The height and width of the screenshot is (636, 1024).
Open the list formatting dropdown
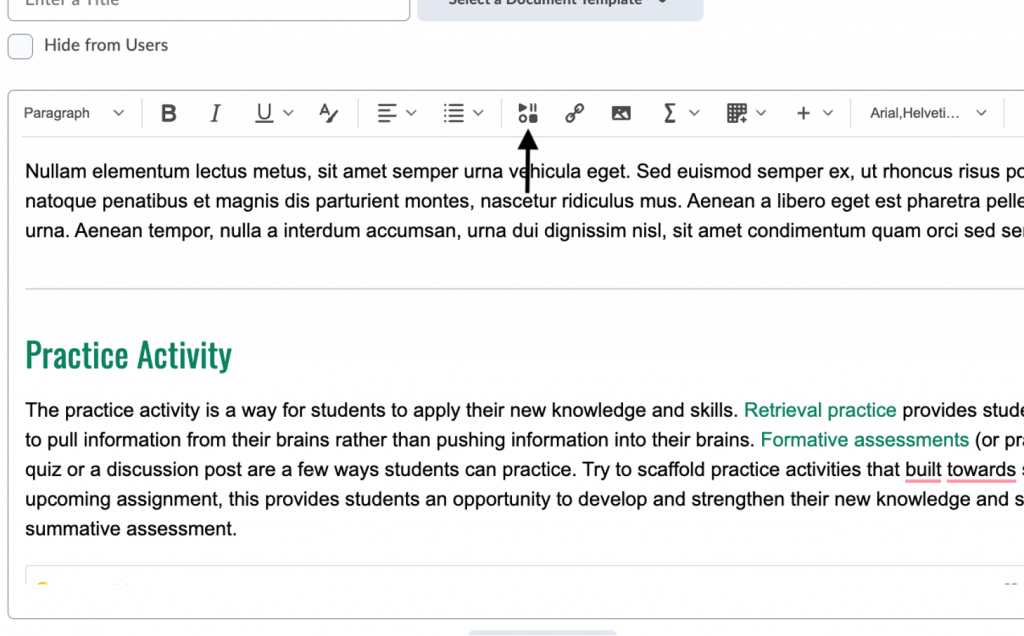(x=463, y=112)
